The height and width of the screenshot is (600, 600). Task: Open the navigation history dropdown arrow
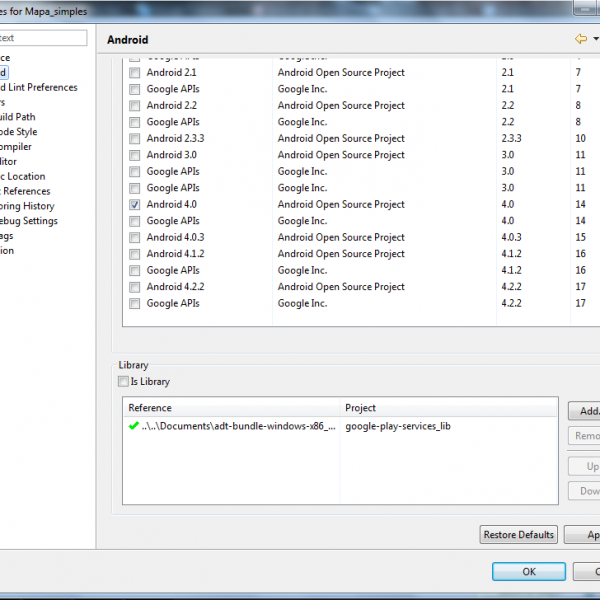(x=596, y=39)
